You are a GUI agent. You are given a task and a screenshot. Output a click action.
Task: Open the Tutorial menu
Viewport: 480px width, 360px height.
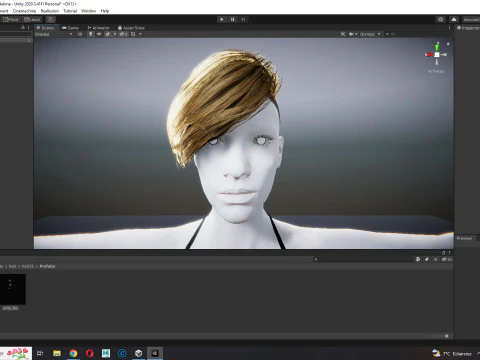click(x=70, y=11)
